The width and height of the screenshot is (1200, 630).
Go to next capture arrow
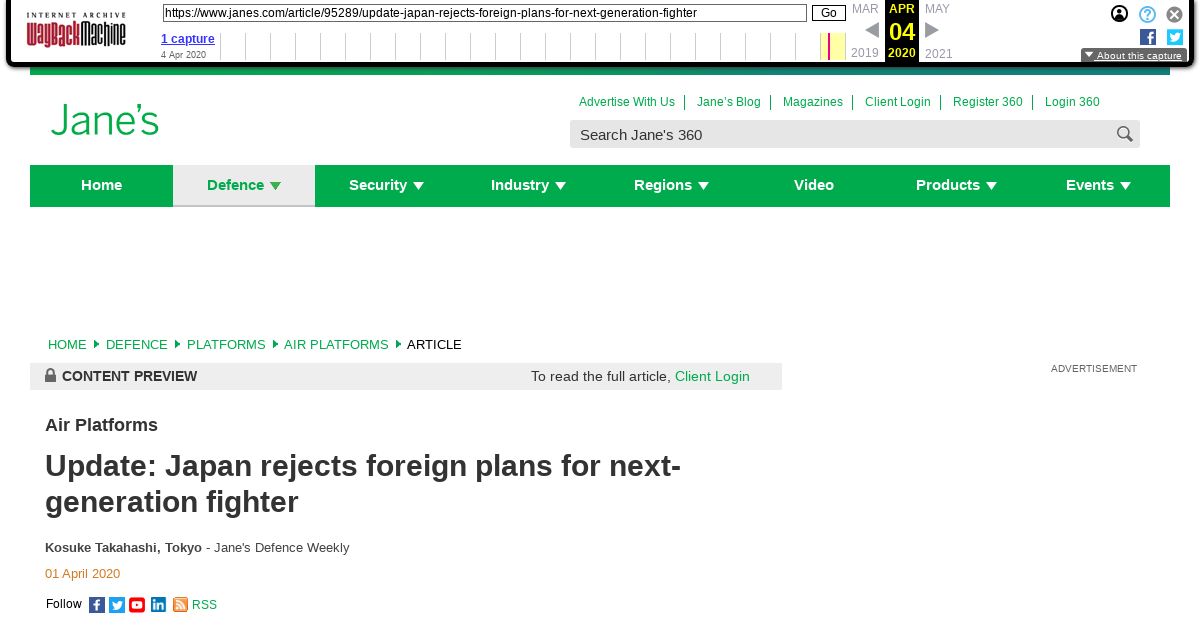pyautogui.click(x=932, y=30)
